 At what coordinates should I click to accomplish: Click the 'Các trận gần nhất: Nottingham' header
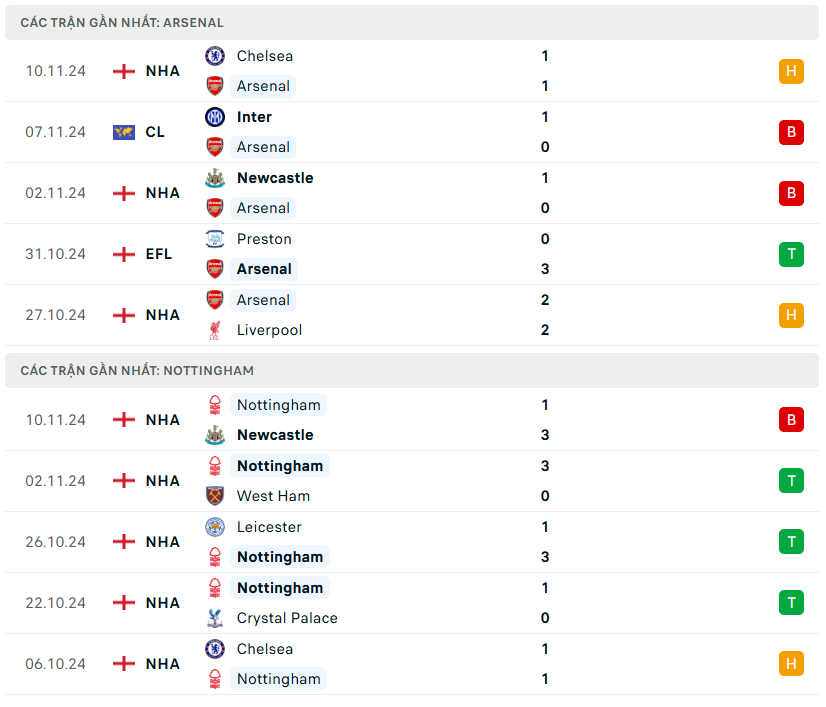137,370
